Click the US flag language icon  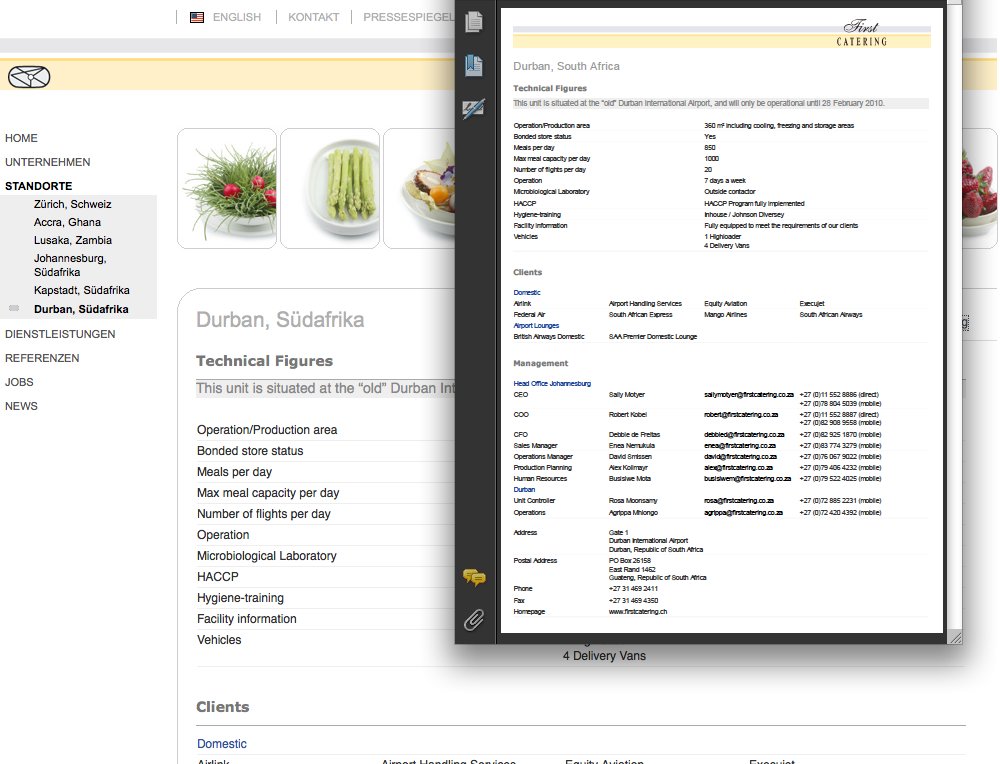pos(197,17)
